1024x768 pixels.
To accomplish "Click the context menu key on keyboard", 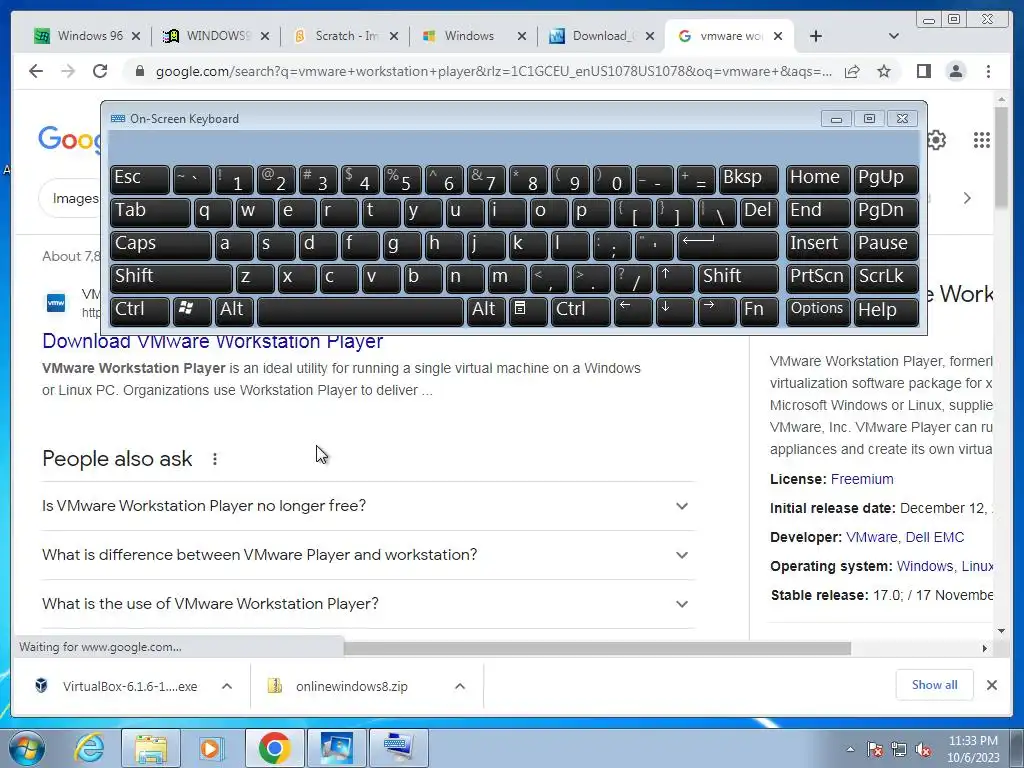I will pos(528,311).
